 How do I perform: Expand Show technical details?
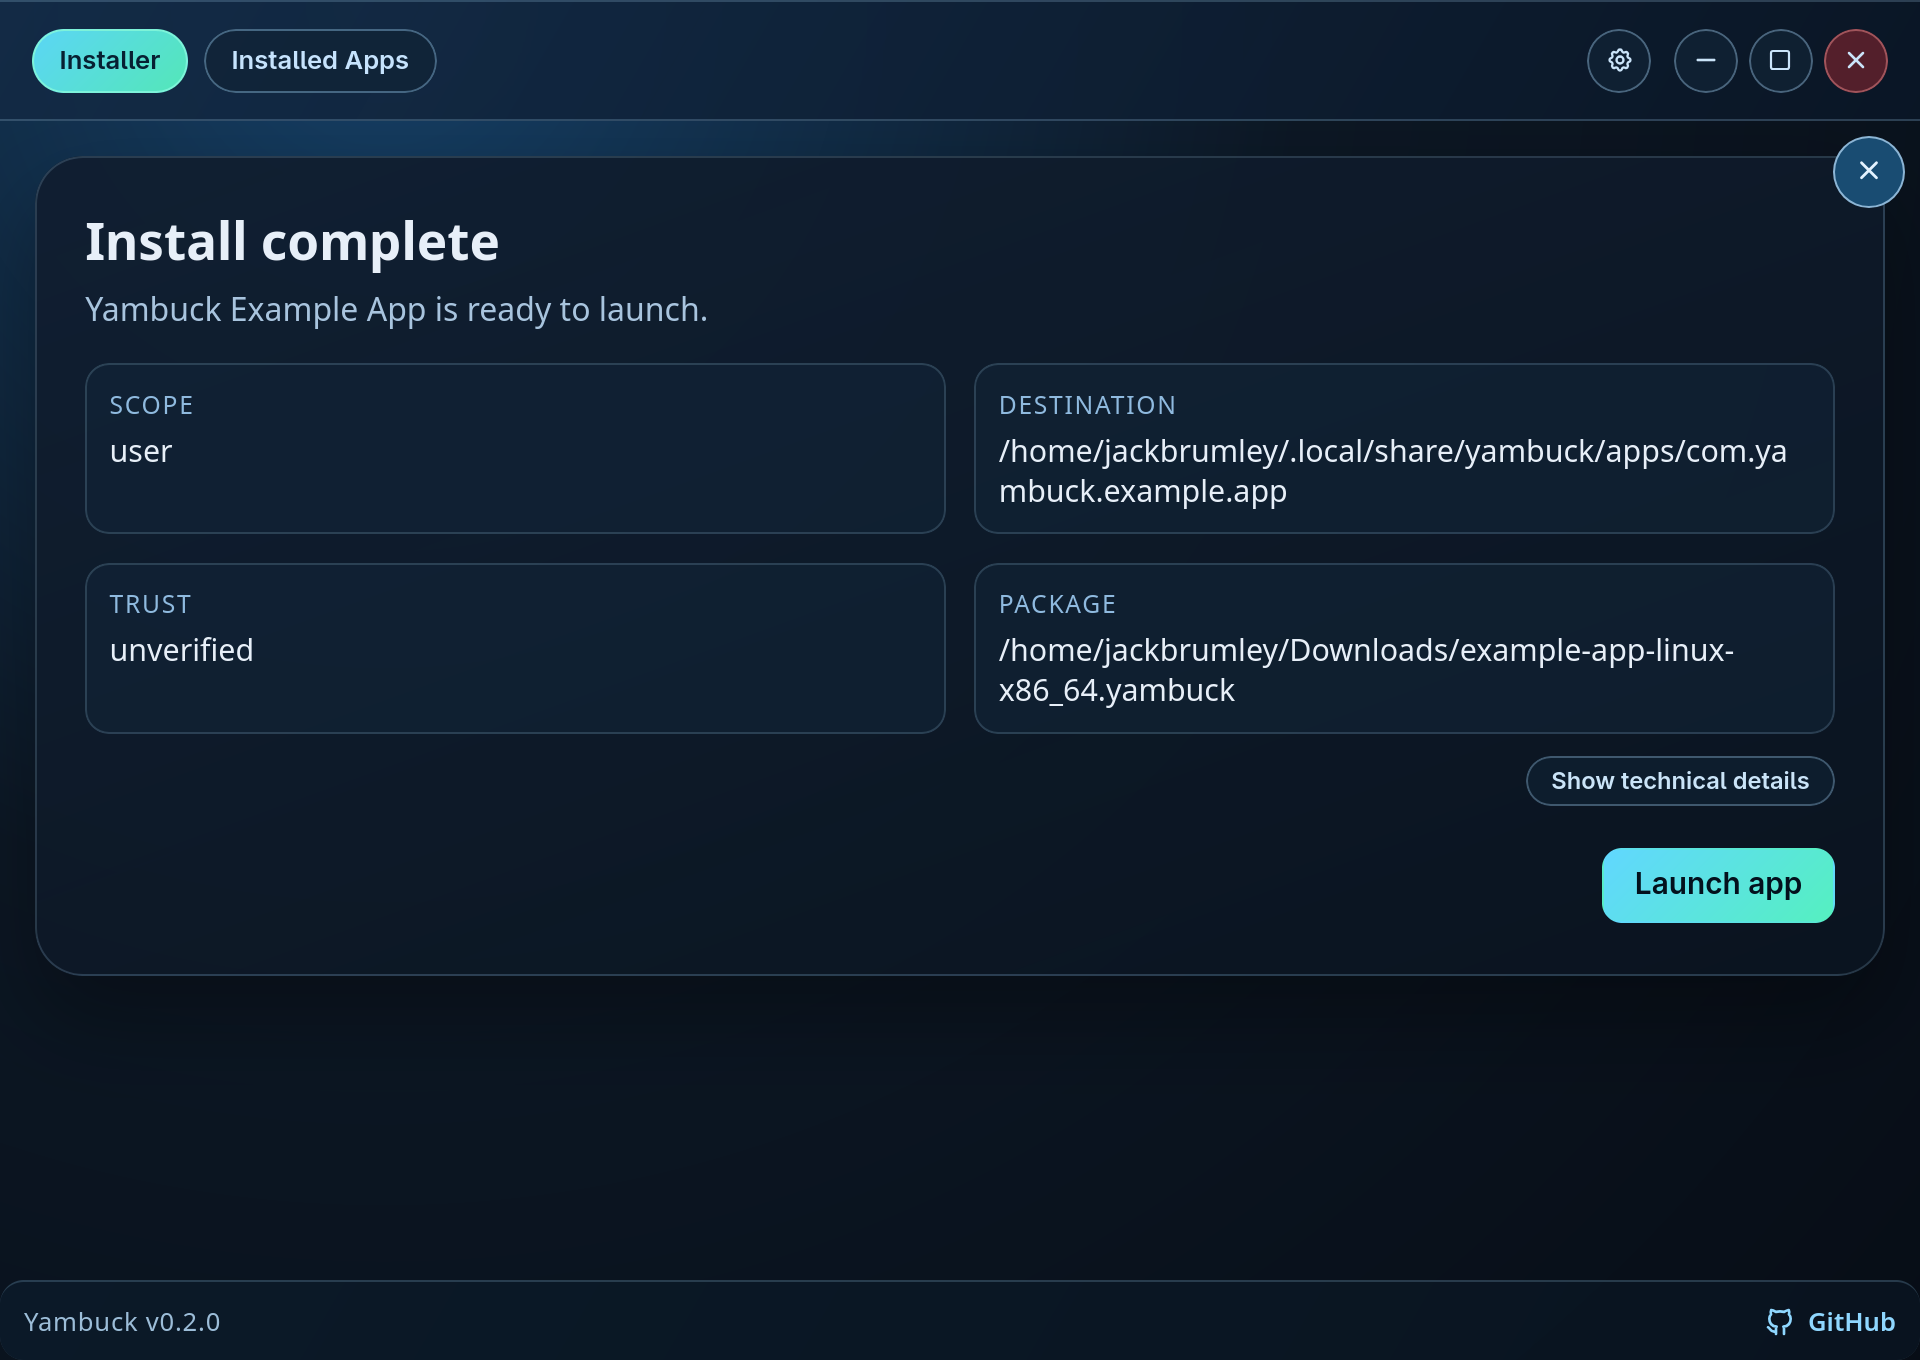point(1680,781)
